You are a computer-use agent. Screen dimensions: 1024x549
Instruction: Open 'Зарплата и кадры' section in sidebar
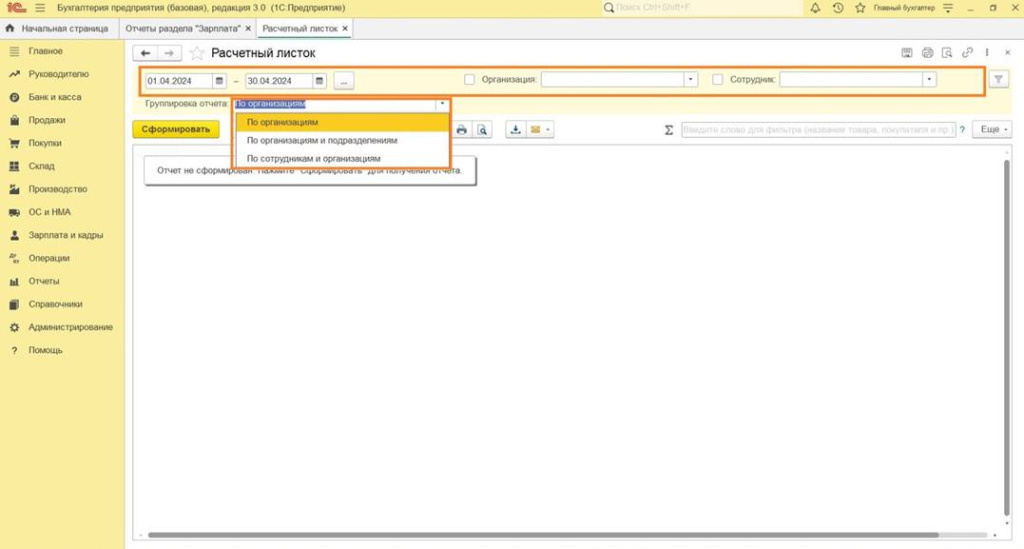tap(65, 235)
